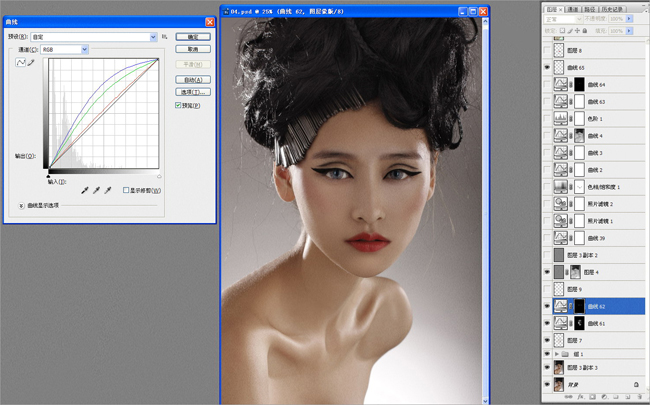Select the 图层 3 副本 2 layer

[594, 255]
